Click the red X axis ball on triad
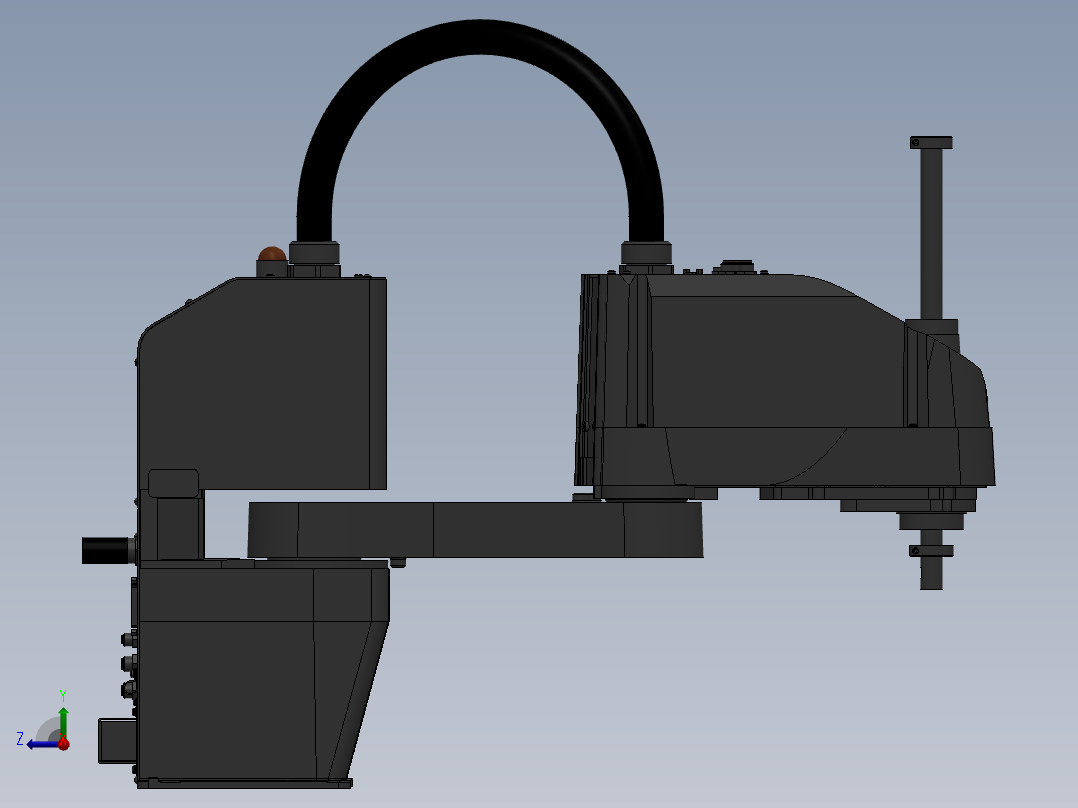Image resolution: width=1078 pixels, height=808 pixels. [x=64, y=743]
